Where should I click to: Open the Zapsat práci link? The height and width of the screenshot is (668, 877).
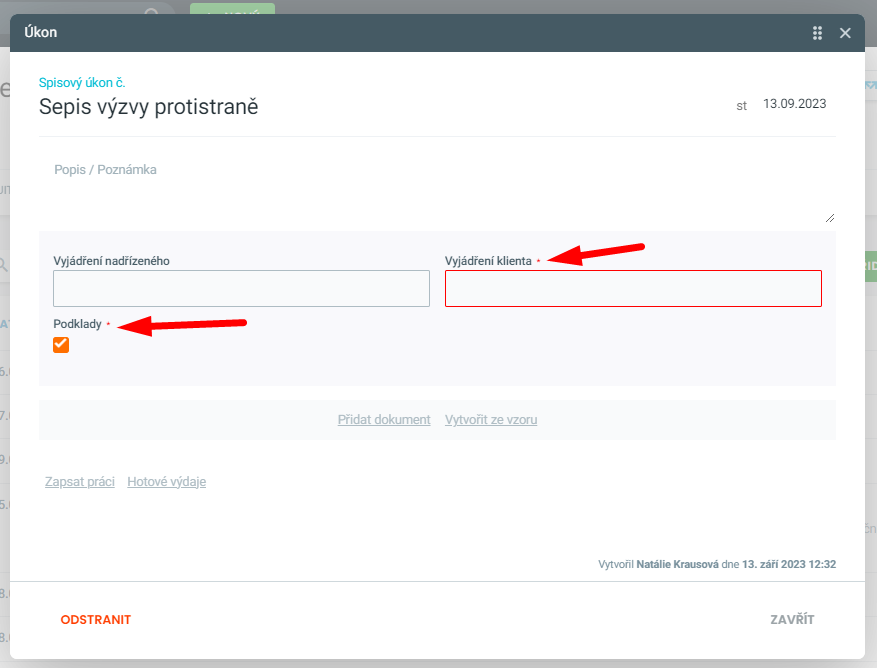point(79,482)
